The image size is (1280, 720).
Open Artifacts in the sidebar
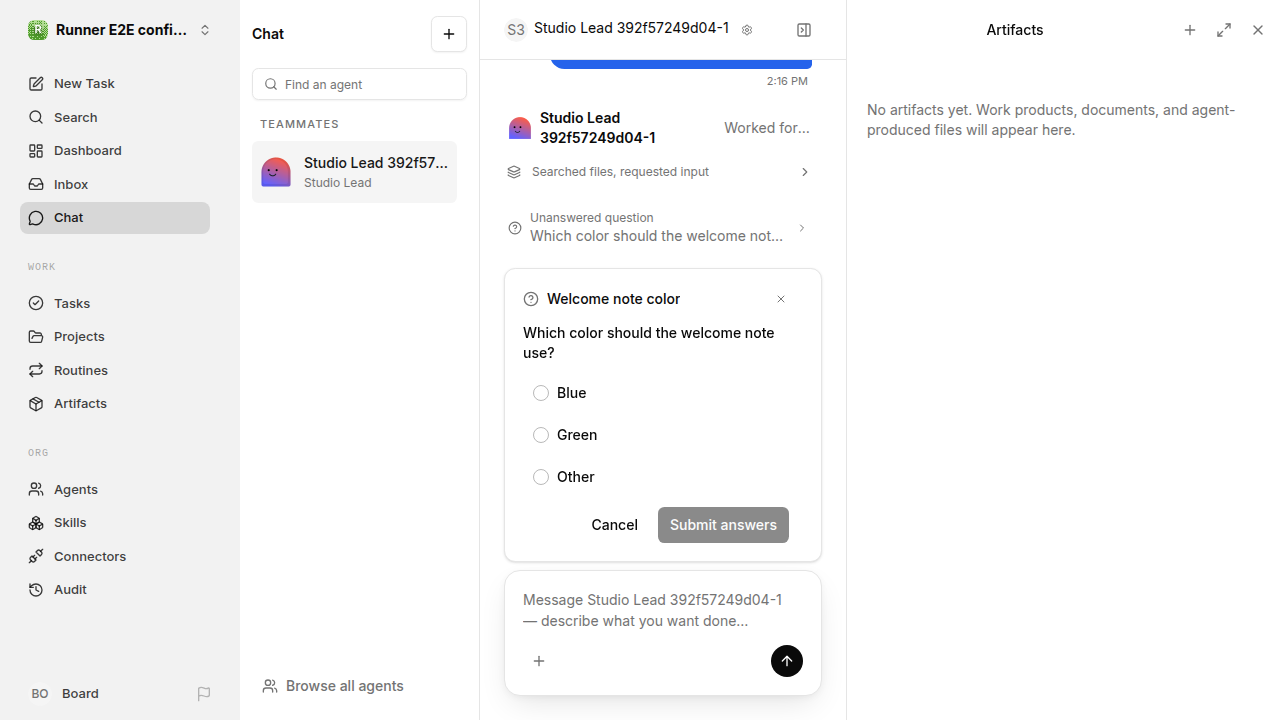[115, 404]
